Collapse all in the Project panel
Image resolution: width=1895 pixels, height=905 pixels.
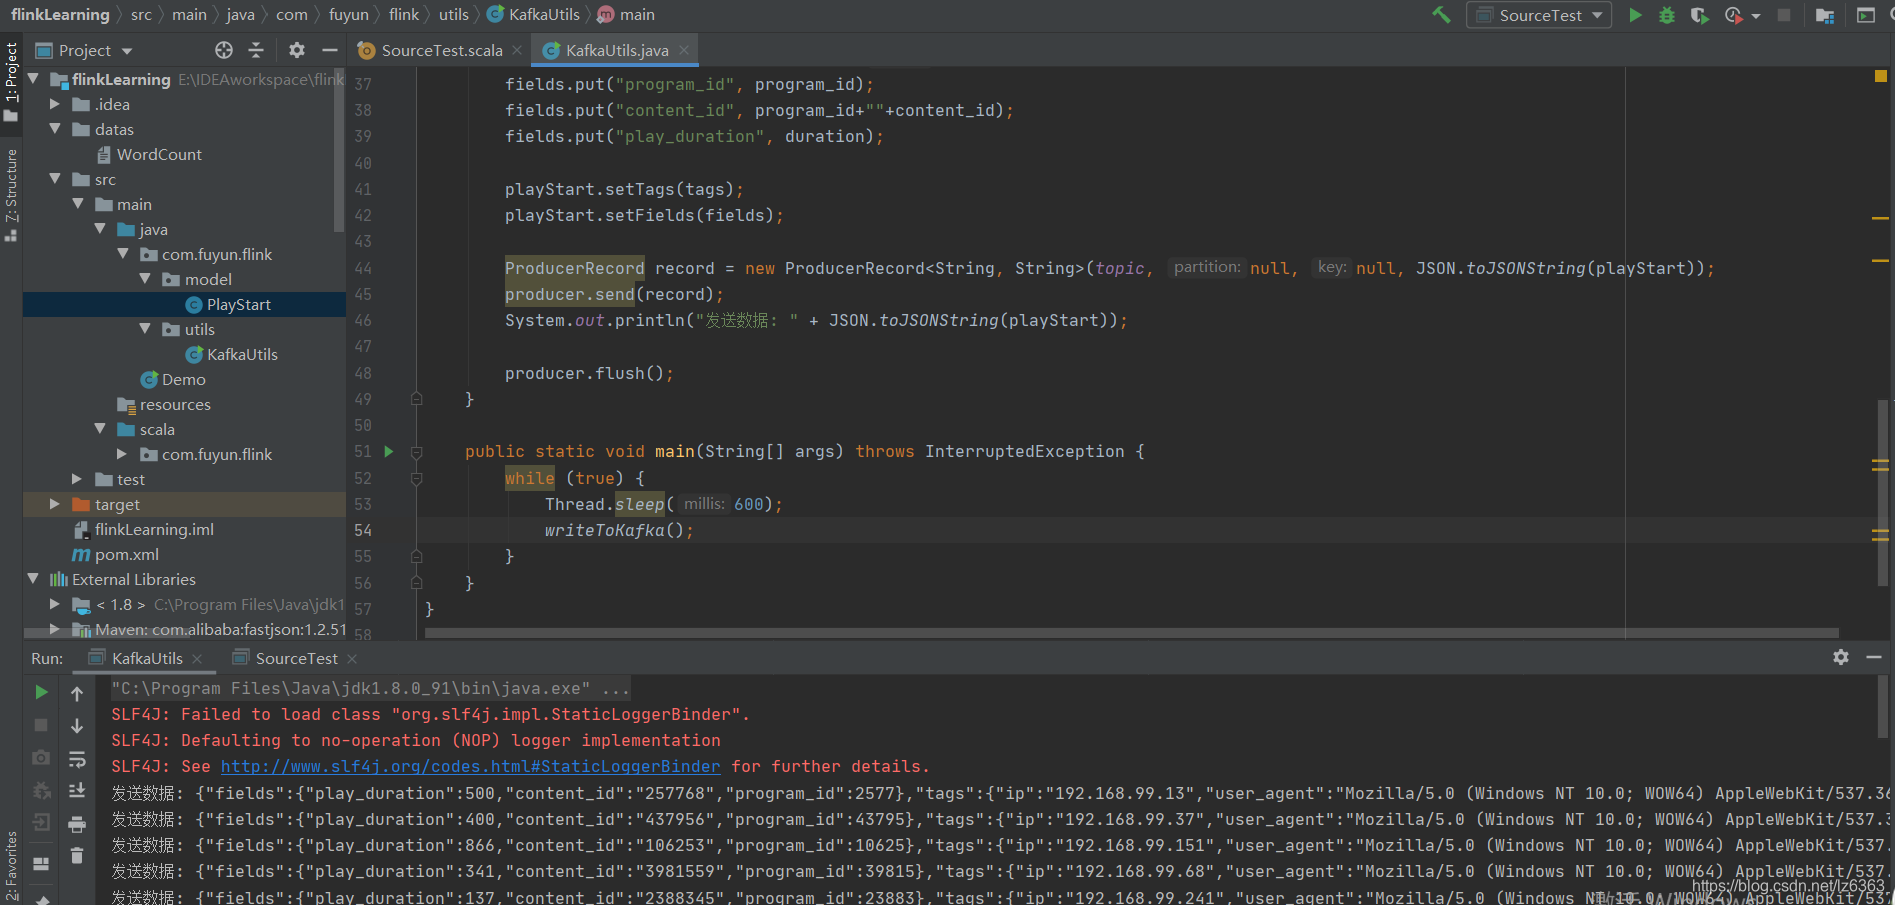(x=256, y=50)
